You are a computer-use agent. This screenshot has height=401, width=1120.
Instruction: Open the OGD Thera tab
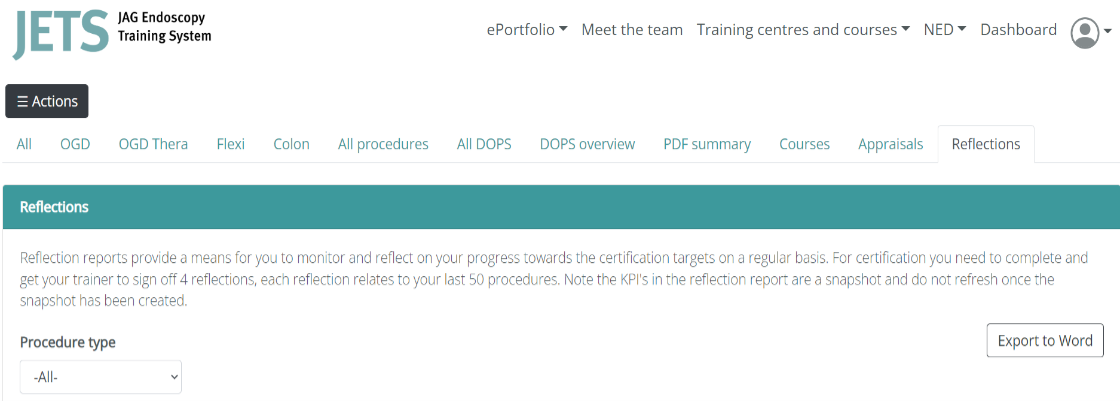[x=153, y=144]
